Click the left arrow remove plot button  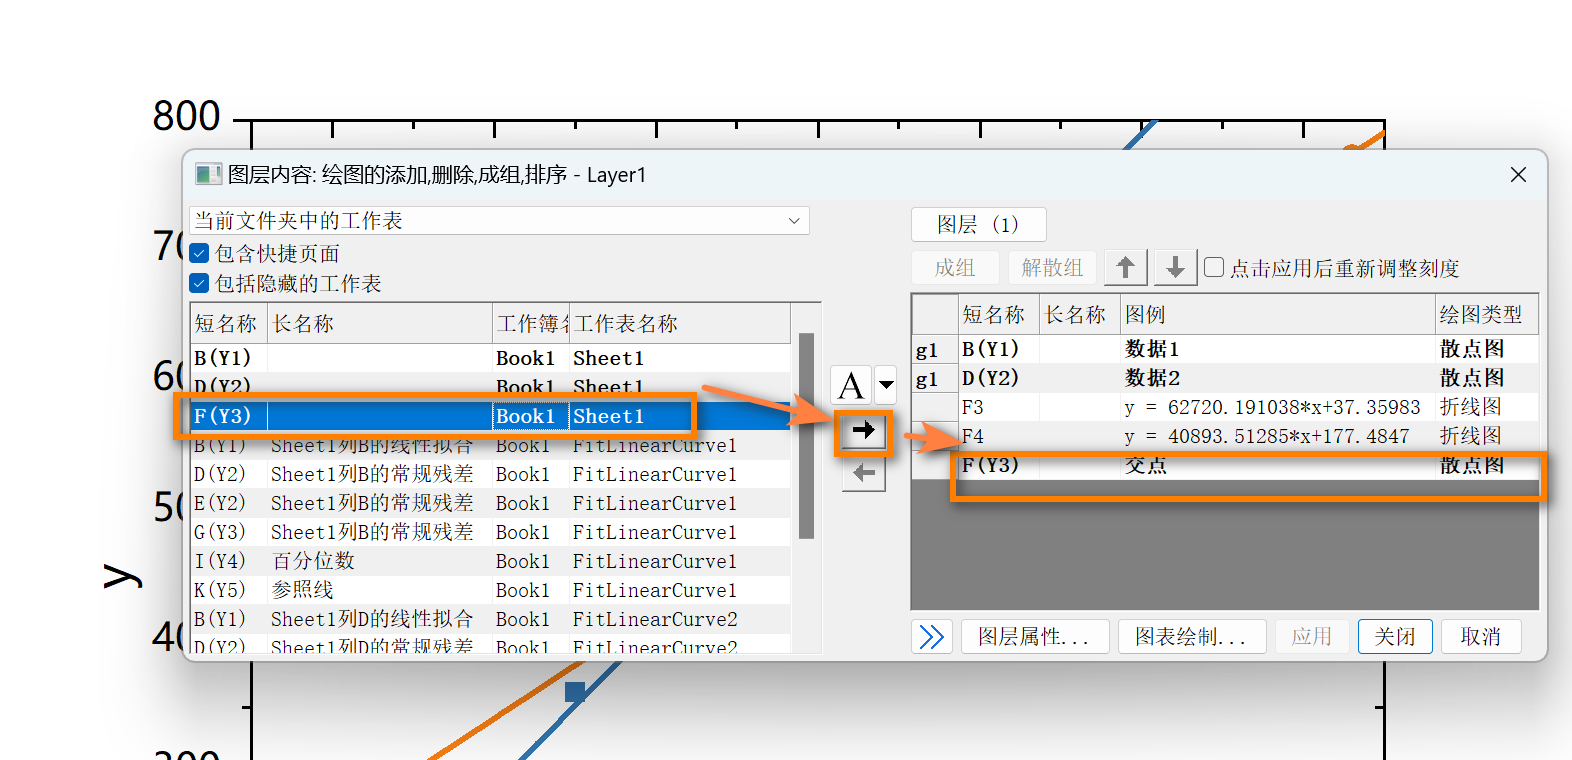(x=863, y=473)
